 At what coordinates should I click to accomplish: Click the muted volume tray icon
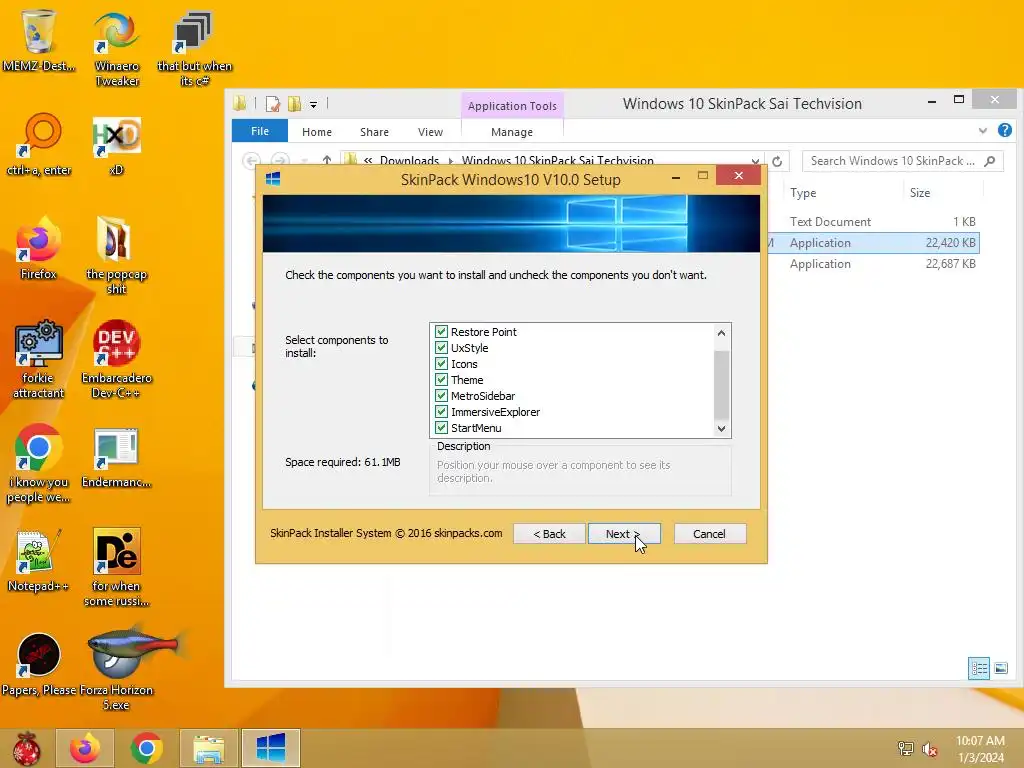[930, 749]
